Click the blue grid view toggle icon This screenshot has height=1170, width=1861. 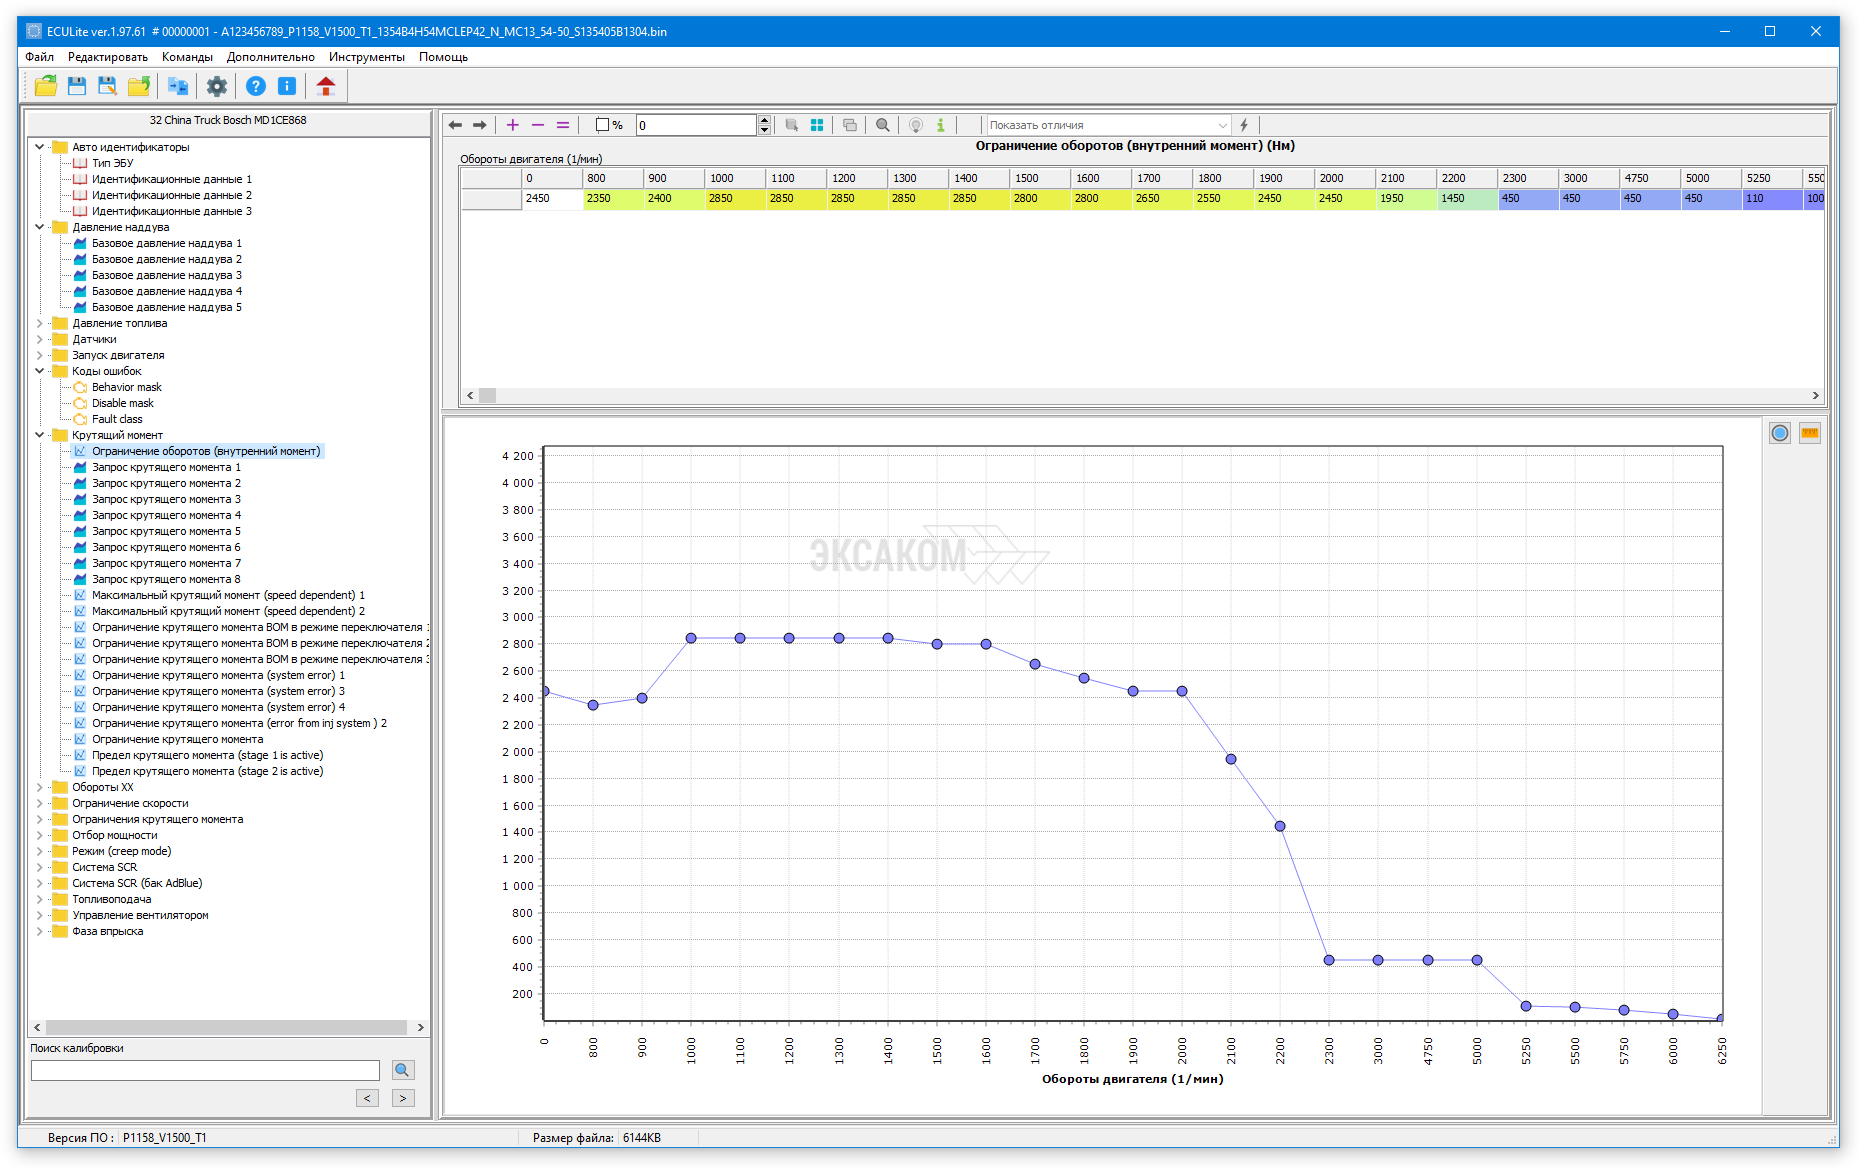click(817, 125)
